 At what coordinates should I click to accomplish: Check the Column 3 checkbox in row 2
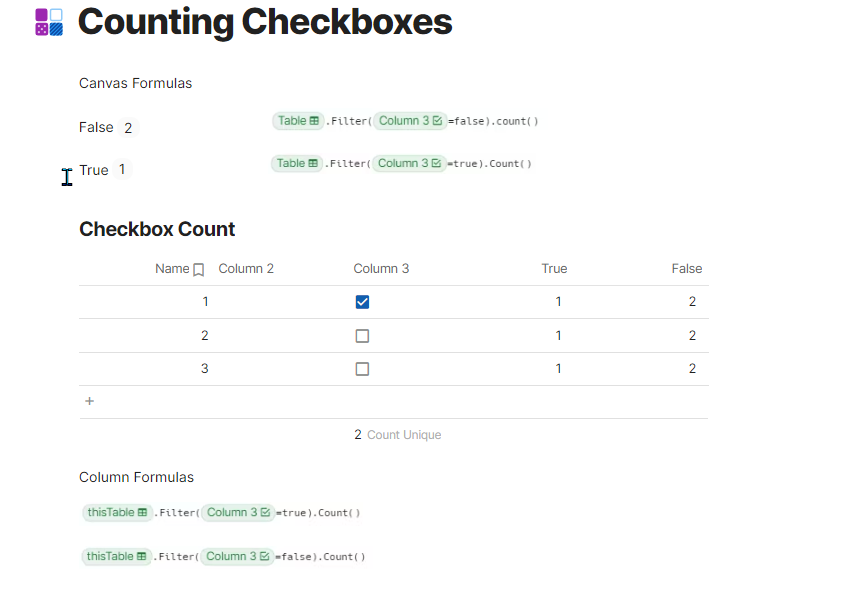pyautogui.click(x=362, y=336)
